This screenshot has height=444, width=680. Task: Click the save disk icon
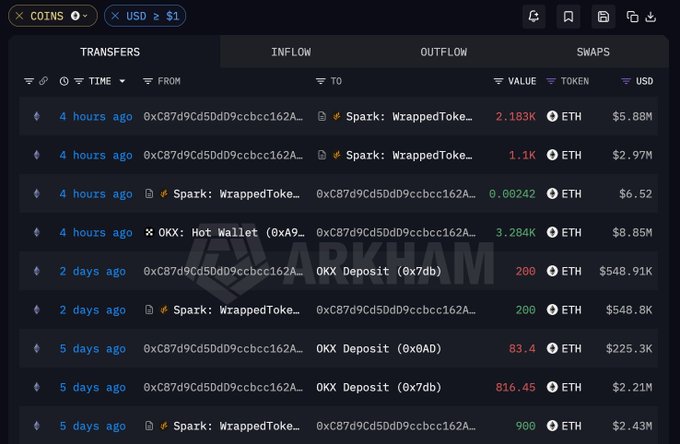[603, 16]
